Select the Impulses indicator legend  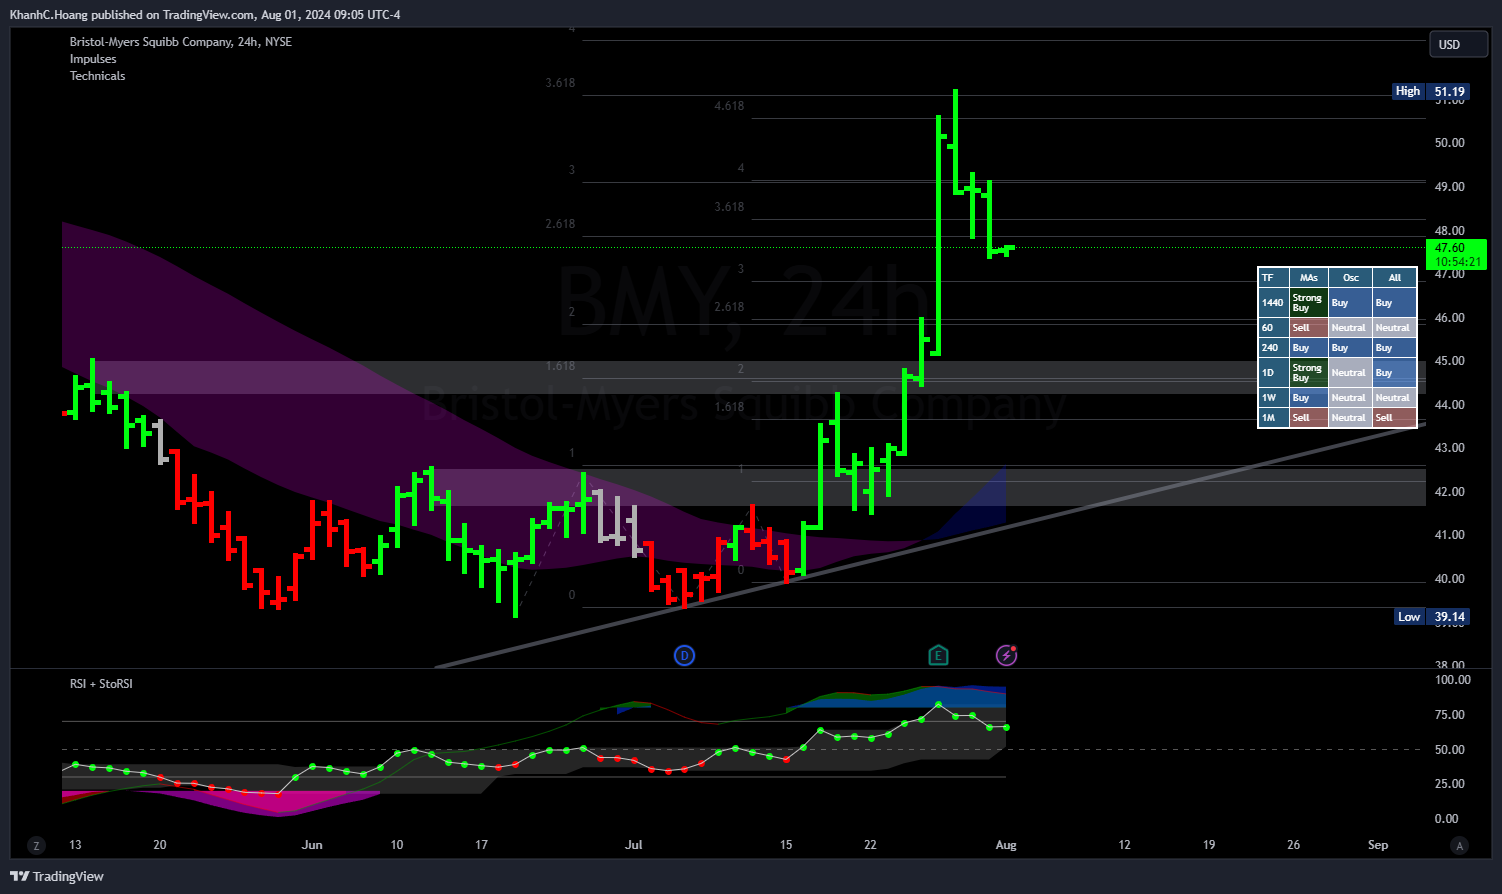93,59
